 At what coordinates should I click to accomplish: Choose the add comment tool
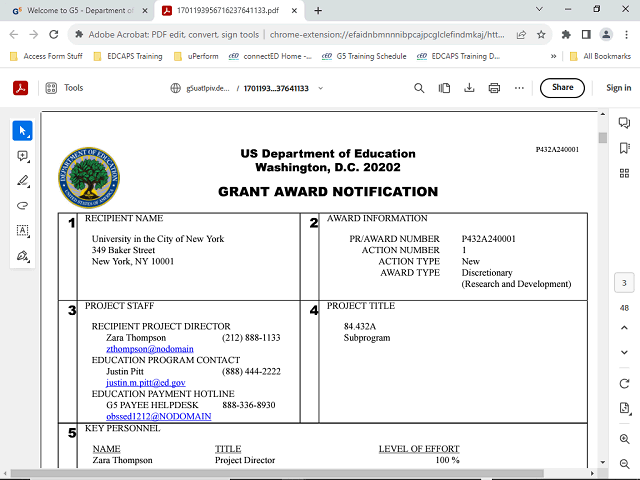pyautogui.click(x=22, y=156)
